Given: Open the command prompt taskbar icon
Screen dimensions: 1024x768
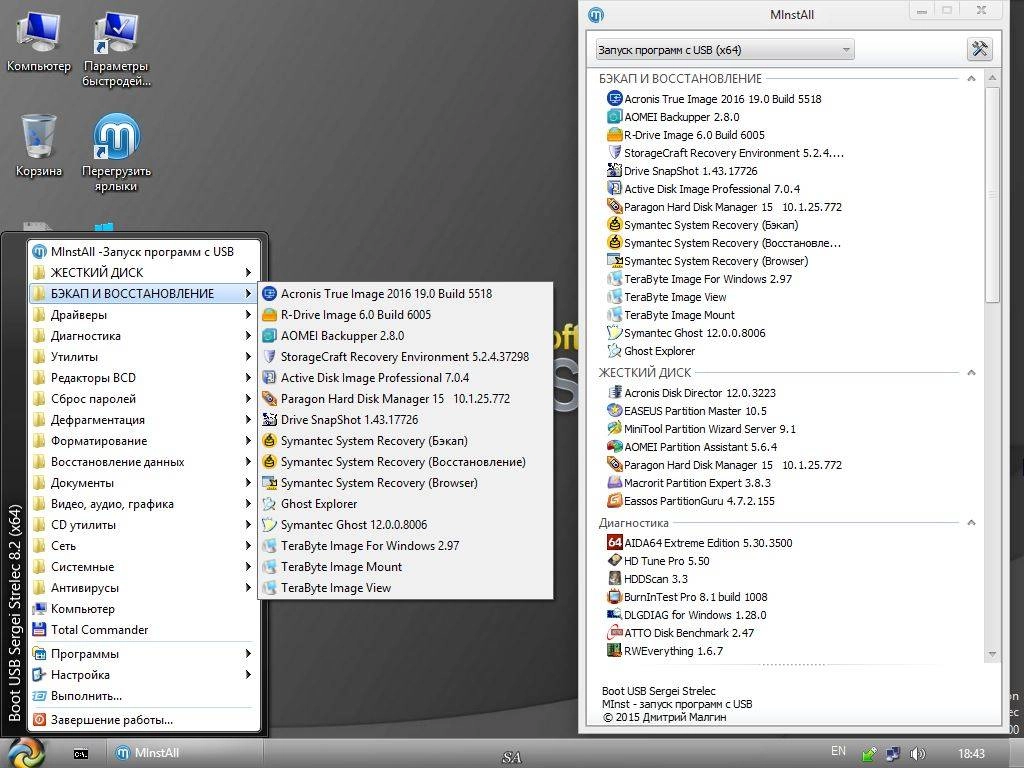Looking at the screenshot, I should coord(81,754).
